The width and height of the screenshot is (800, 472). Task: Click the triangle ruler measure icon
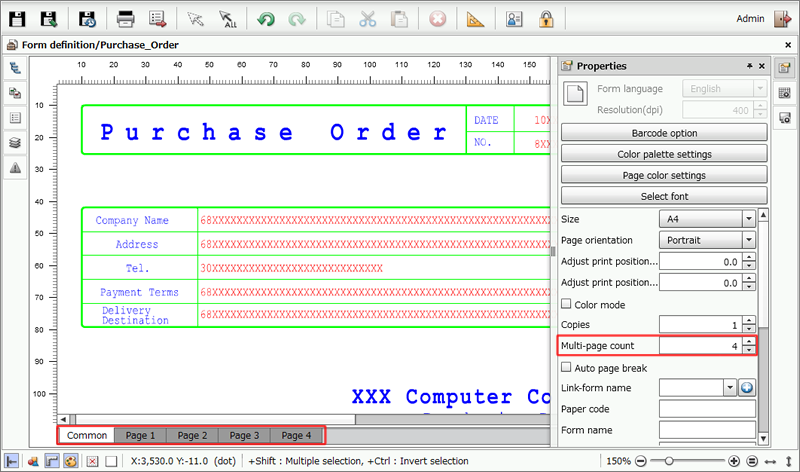[x=475, y=19]
